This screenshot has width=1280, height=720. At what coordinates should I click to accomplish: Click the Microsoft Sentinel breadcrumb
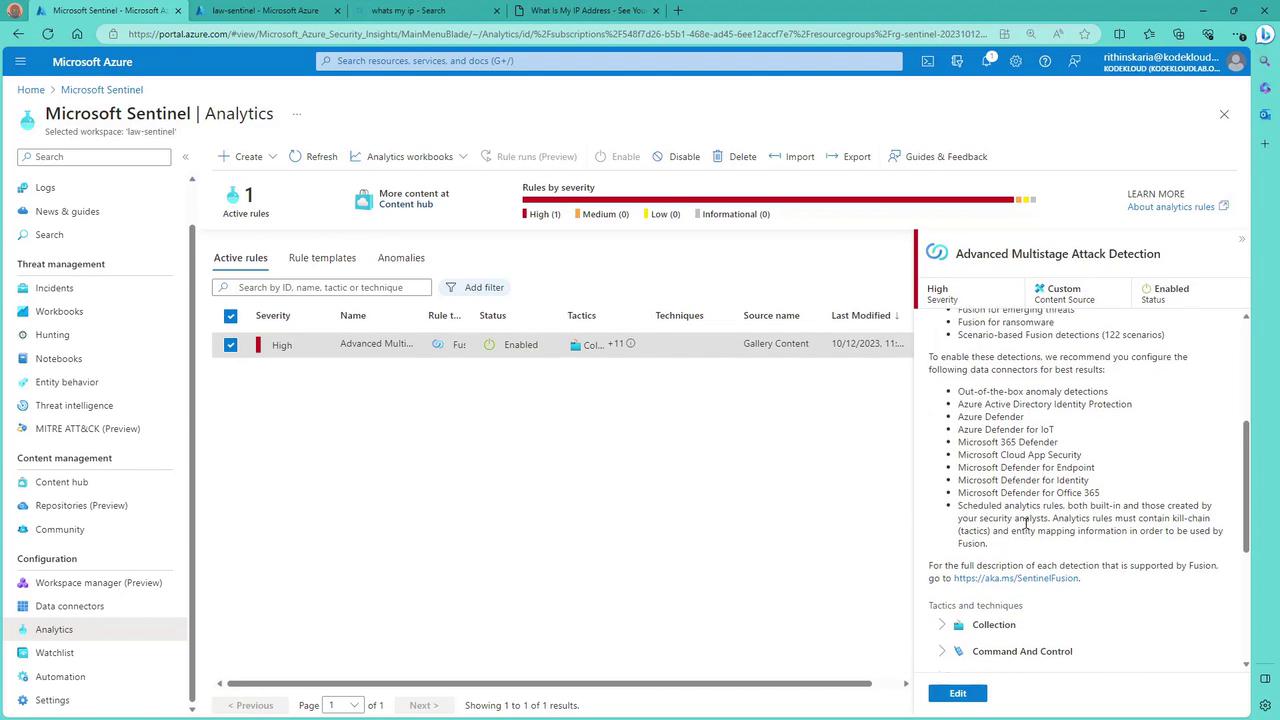(x=102, y=90)
